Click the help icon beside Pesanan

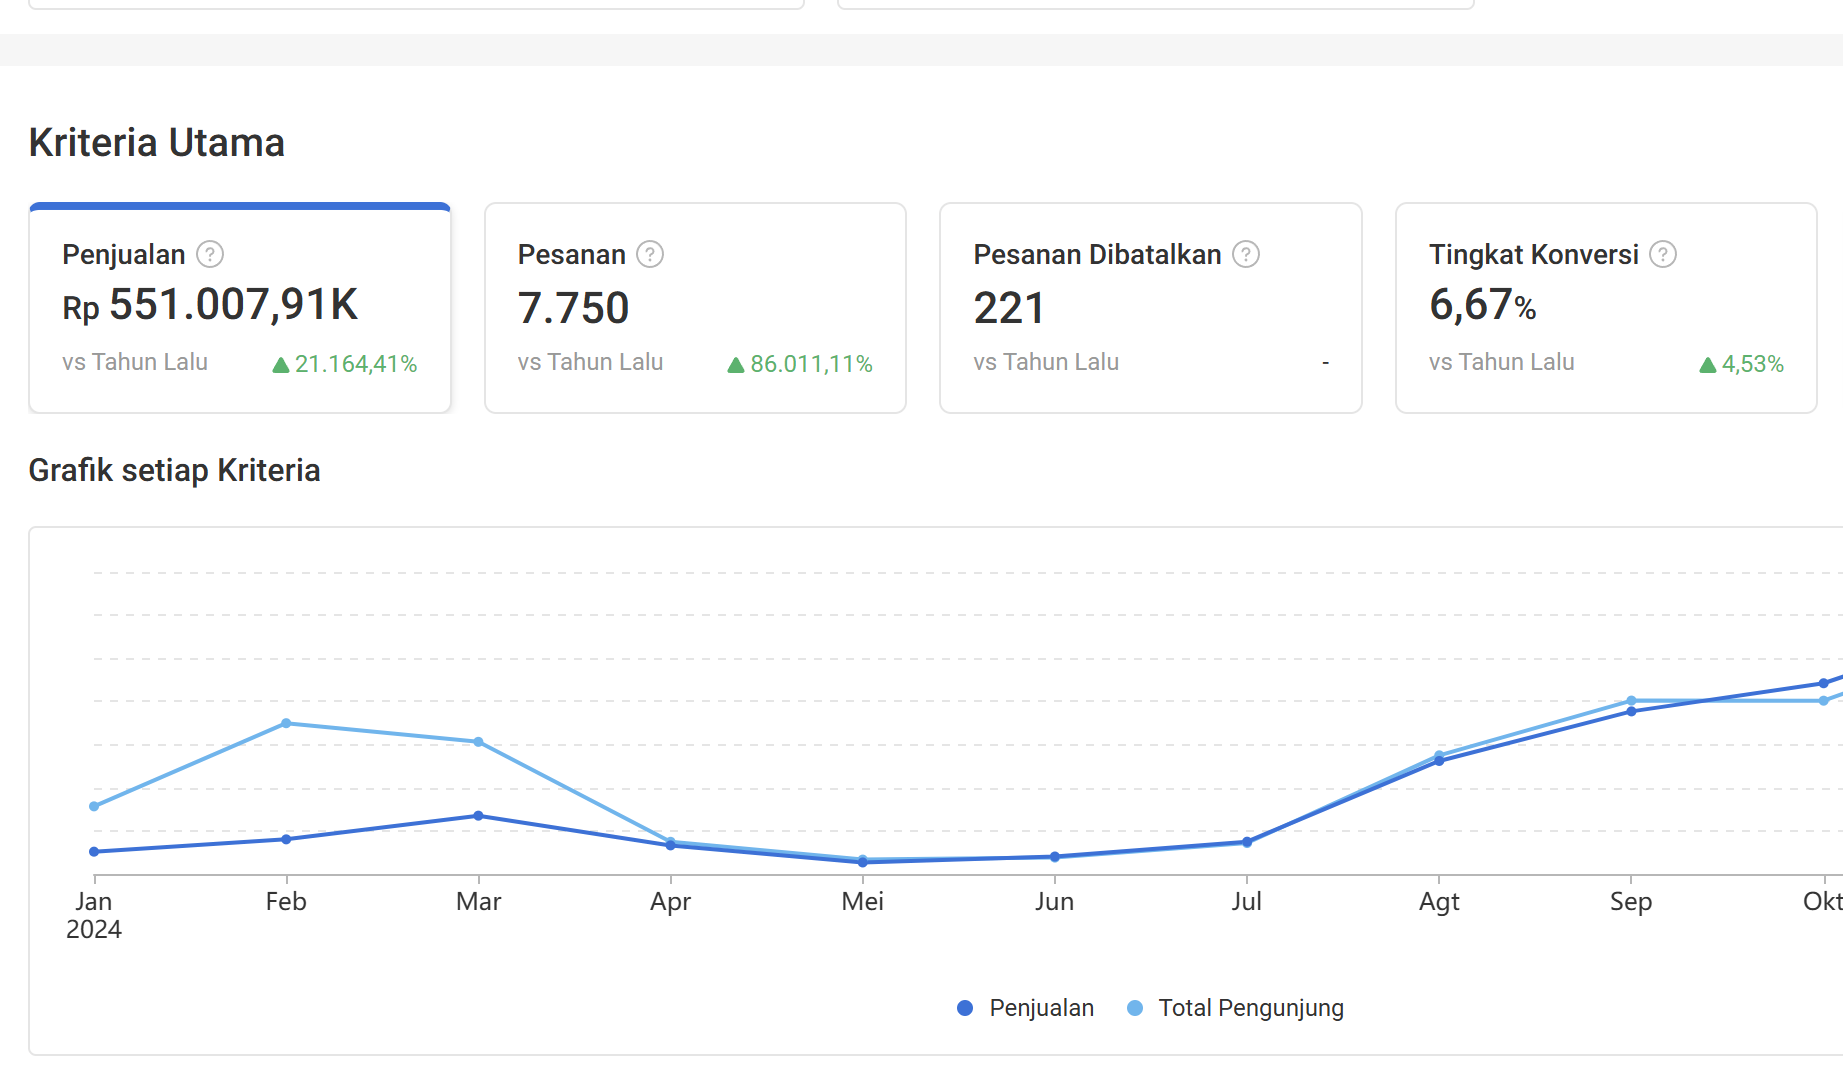[x=650, y=255]
